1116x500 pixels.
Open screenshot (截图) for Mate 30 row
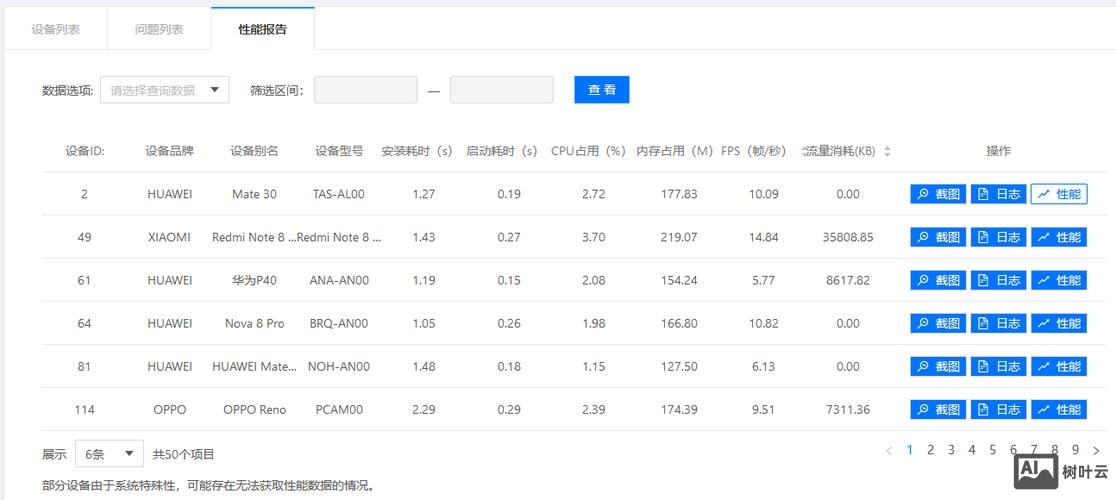tap(938, 194)
